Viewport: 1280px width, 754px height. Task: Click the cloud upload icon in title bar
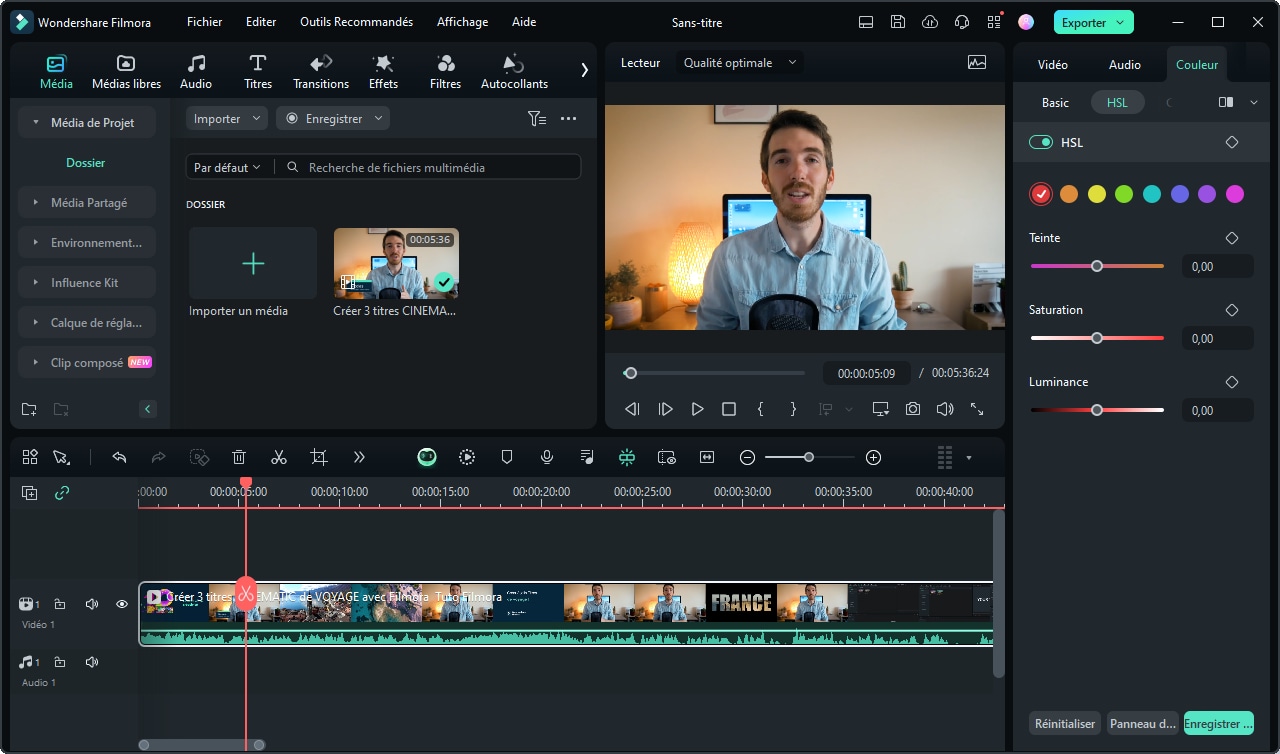click(930, 22)
